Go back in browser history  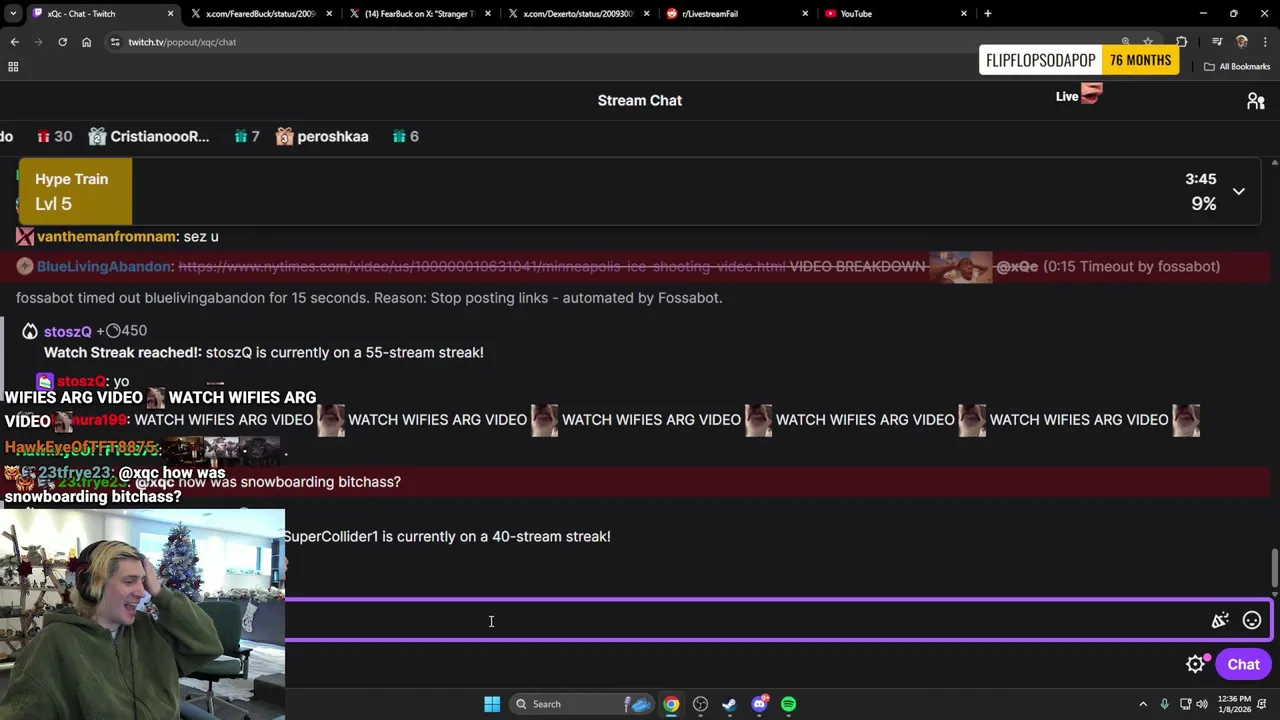click(x=14, y=42)
